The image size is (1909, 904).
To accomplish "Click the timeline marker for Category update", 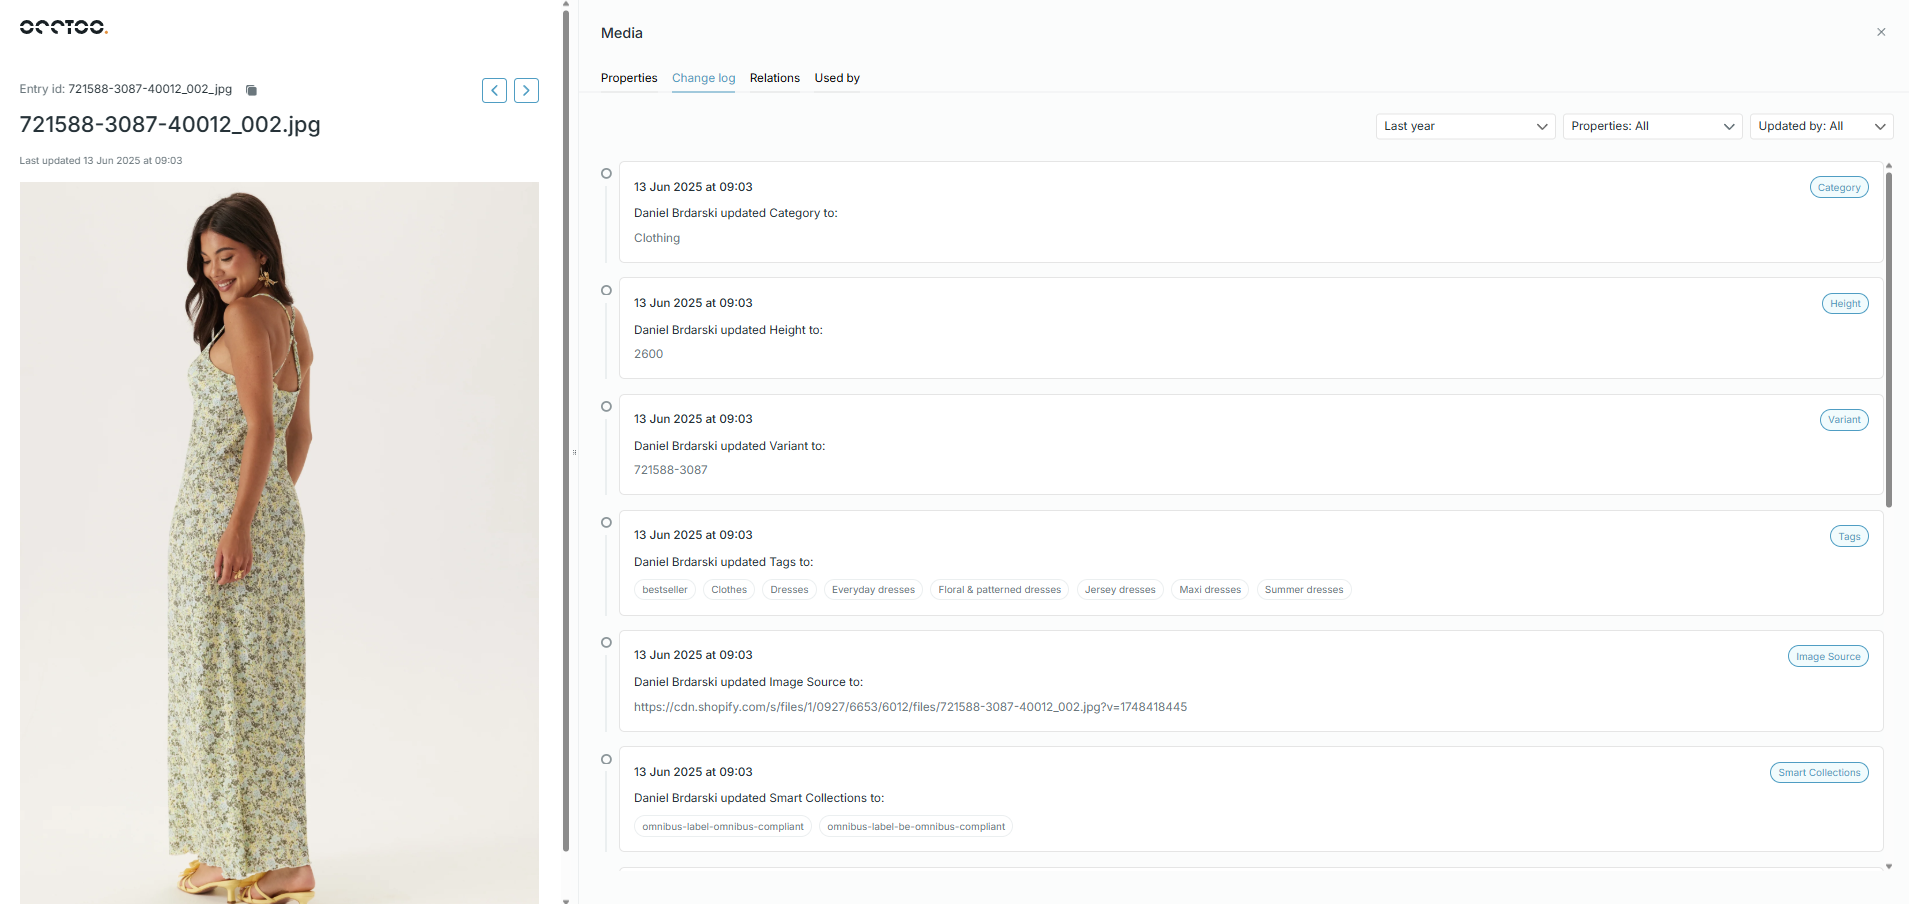I will pyautogui.click(x=606, y=174).
